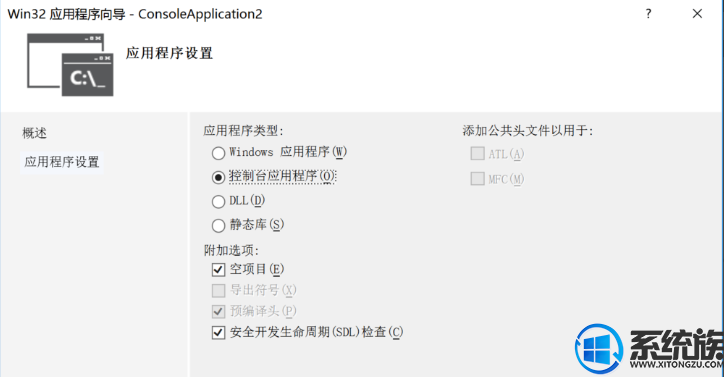Toggle the 空项目 checkbox
The image size is (724, 377).
point(218,269)
